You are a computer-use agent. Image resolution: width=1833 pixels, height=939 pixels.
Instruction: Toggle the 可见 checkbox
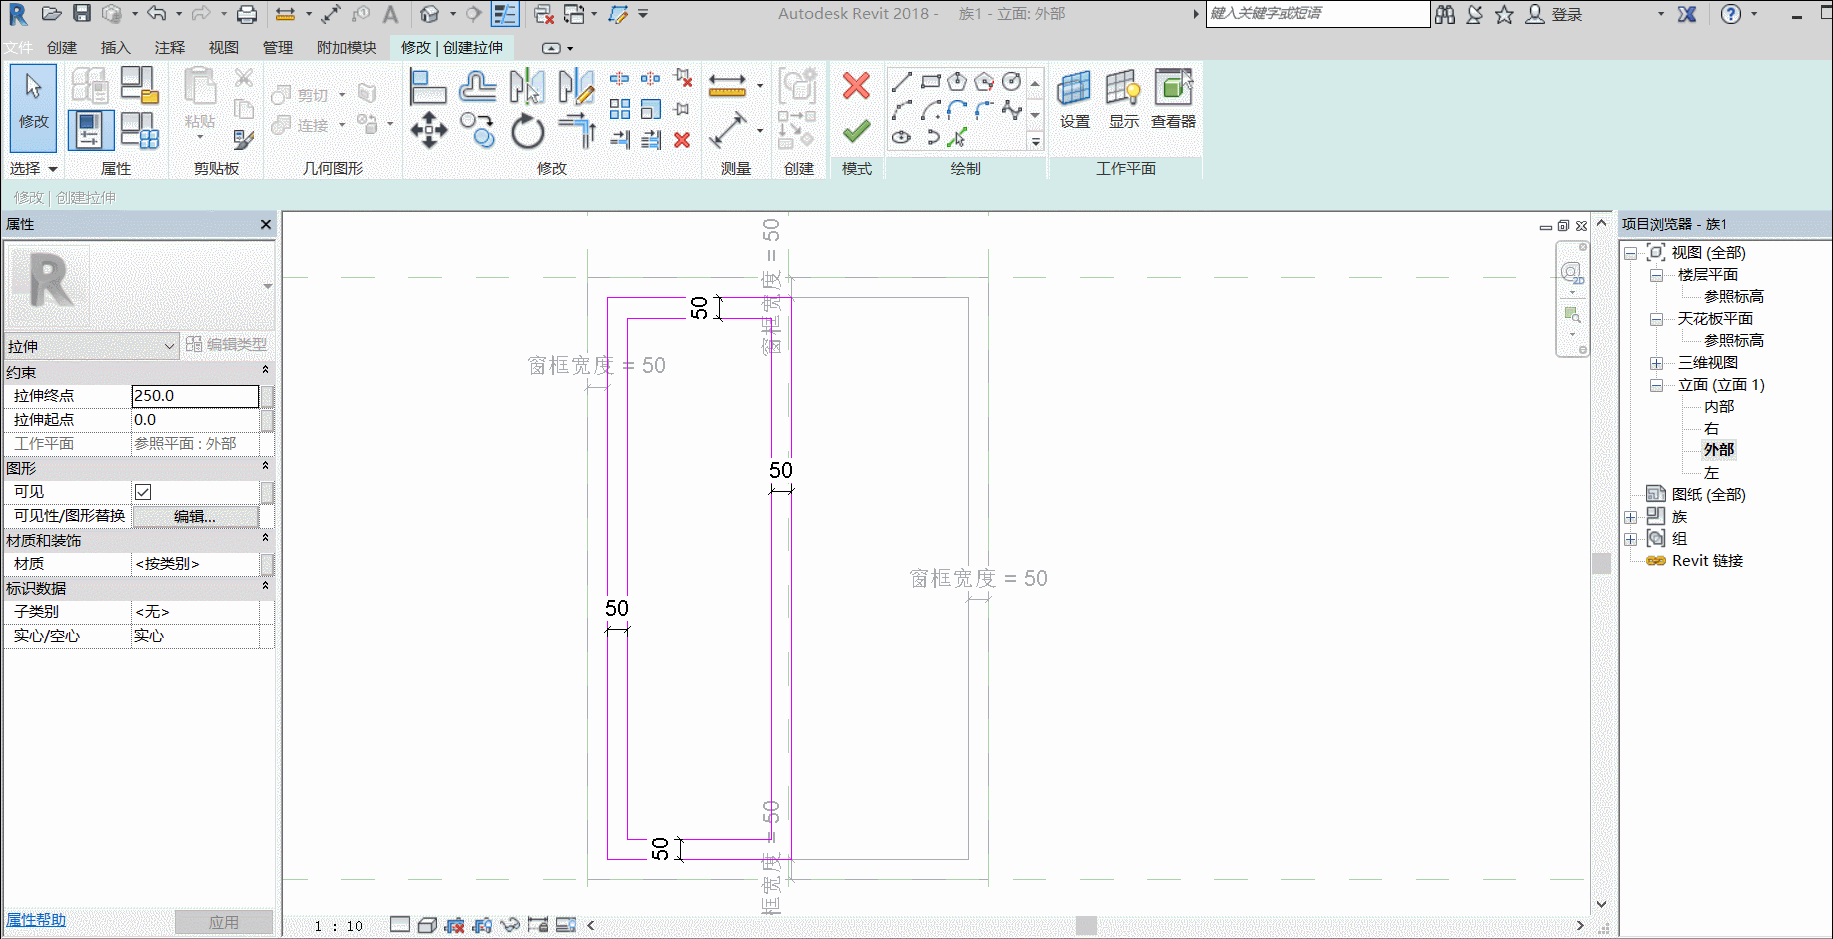point(143,492)
